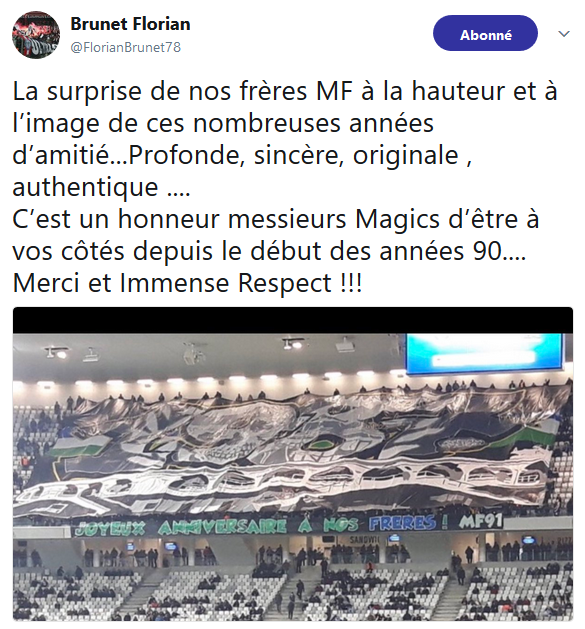This screenshot has height=629, width=585.
Task: Click the 'Merci et Immense Respect !!!' line
Action: coord(187,283)
